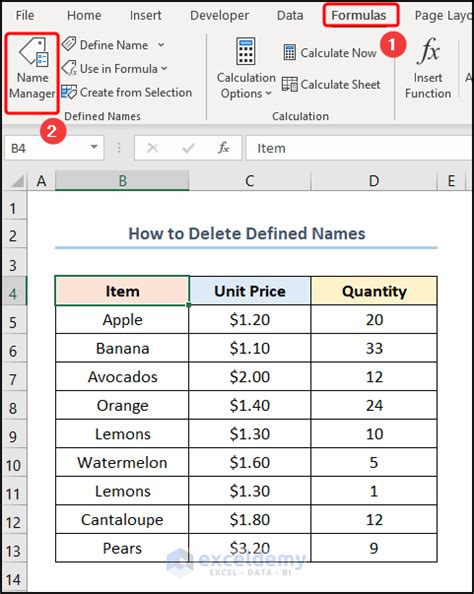Expand the Use in Formula dropdown arrow

point(164,69)
